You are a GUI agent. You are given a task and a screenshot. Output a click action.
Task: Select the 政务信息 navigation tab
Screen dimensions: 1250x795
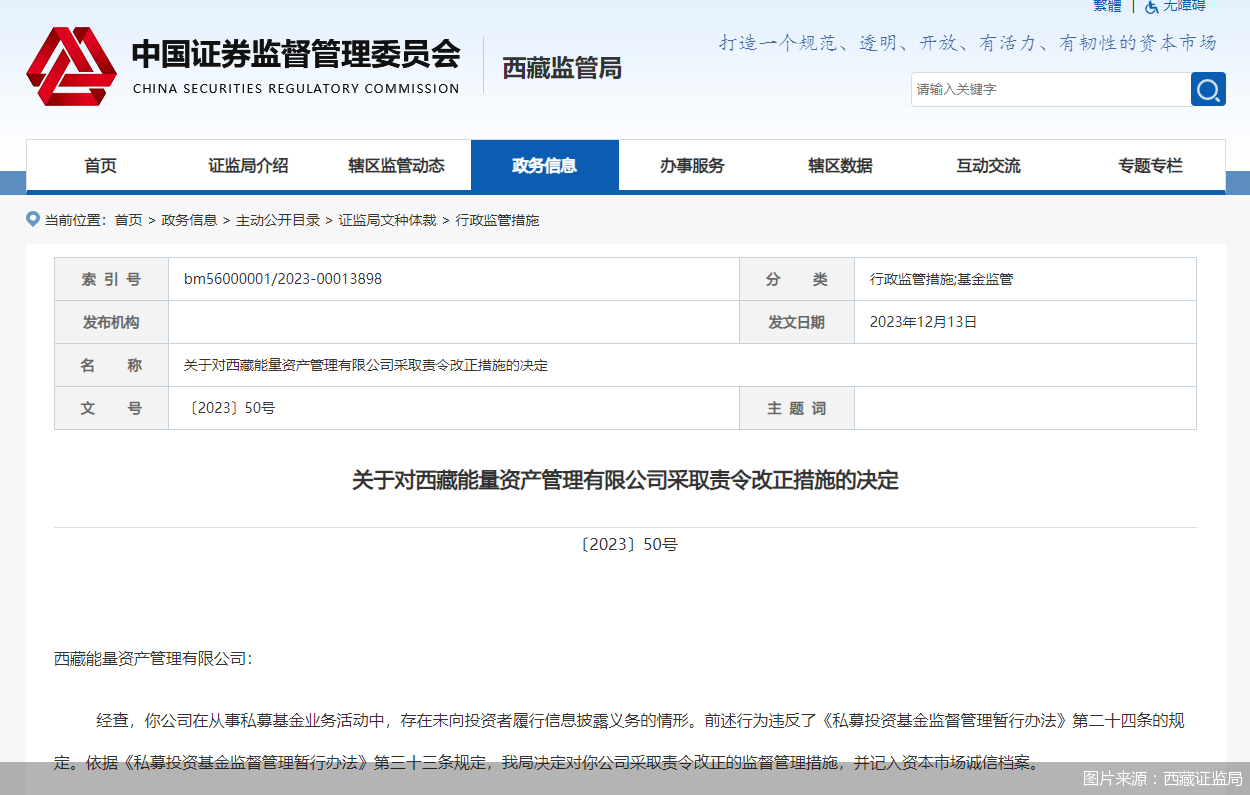545,166
